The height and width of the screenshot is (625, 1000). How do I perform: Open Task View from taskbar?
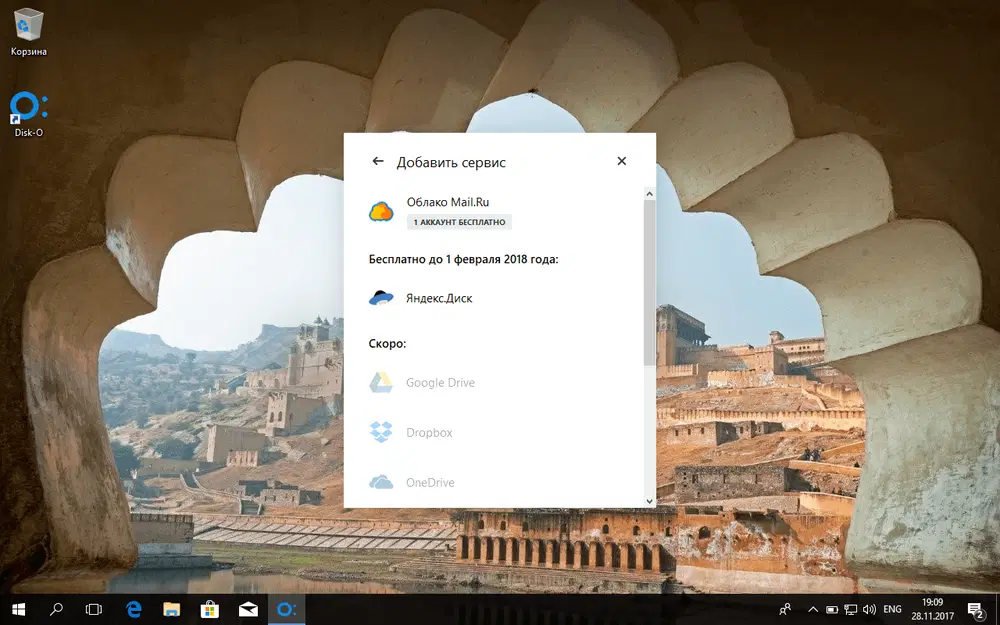pyautogui.click(x=94, y=610)
